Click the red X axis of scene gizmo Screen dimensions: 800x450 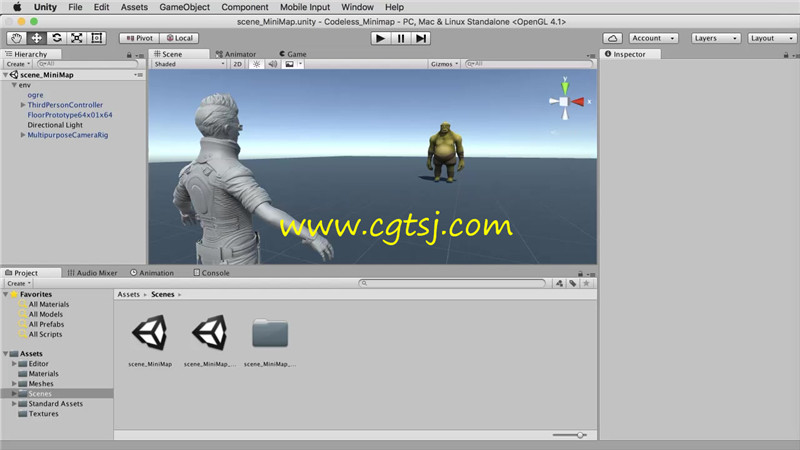(x=578, y=102)
